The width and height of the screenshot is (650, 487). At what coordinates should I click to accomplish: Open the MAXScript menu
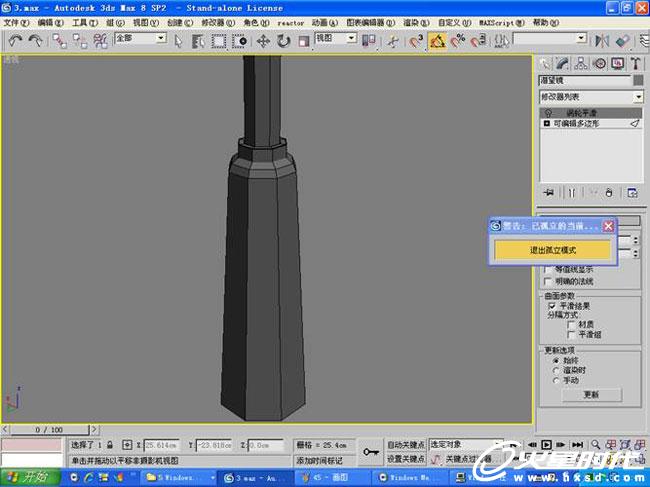coord(502,23)
